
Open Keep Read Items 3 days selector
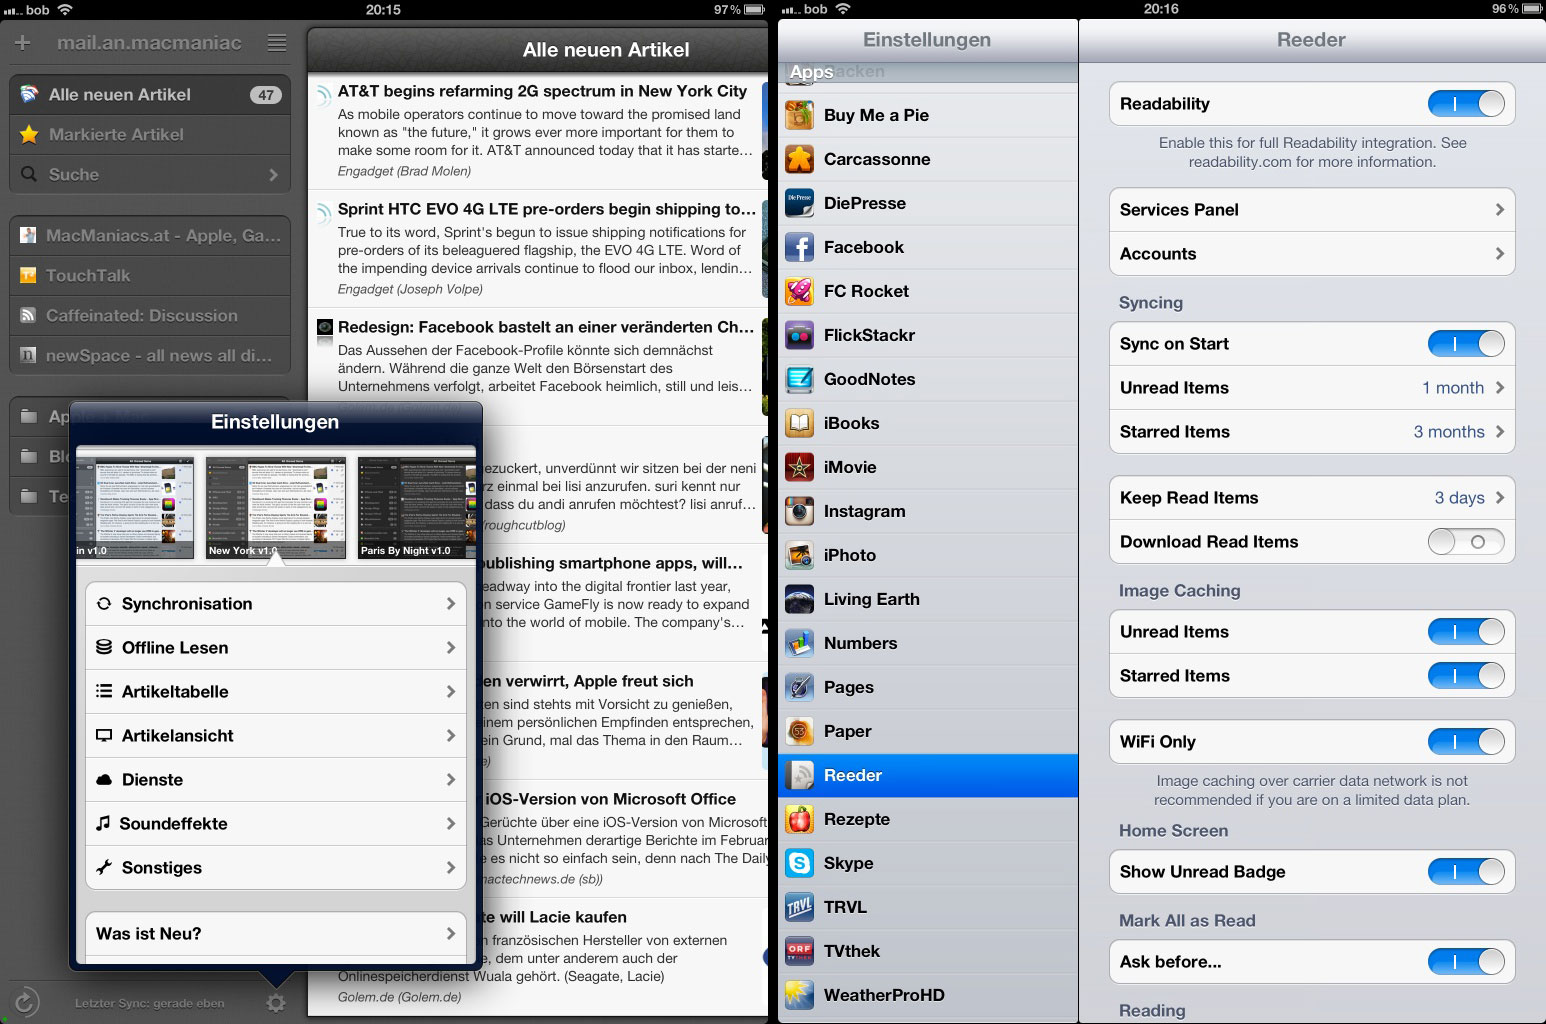(1312, 498)
